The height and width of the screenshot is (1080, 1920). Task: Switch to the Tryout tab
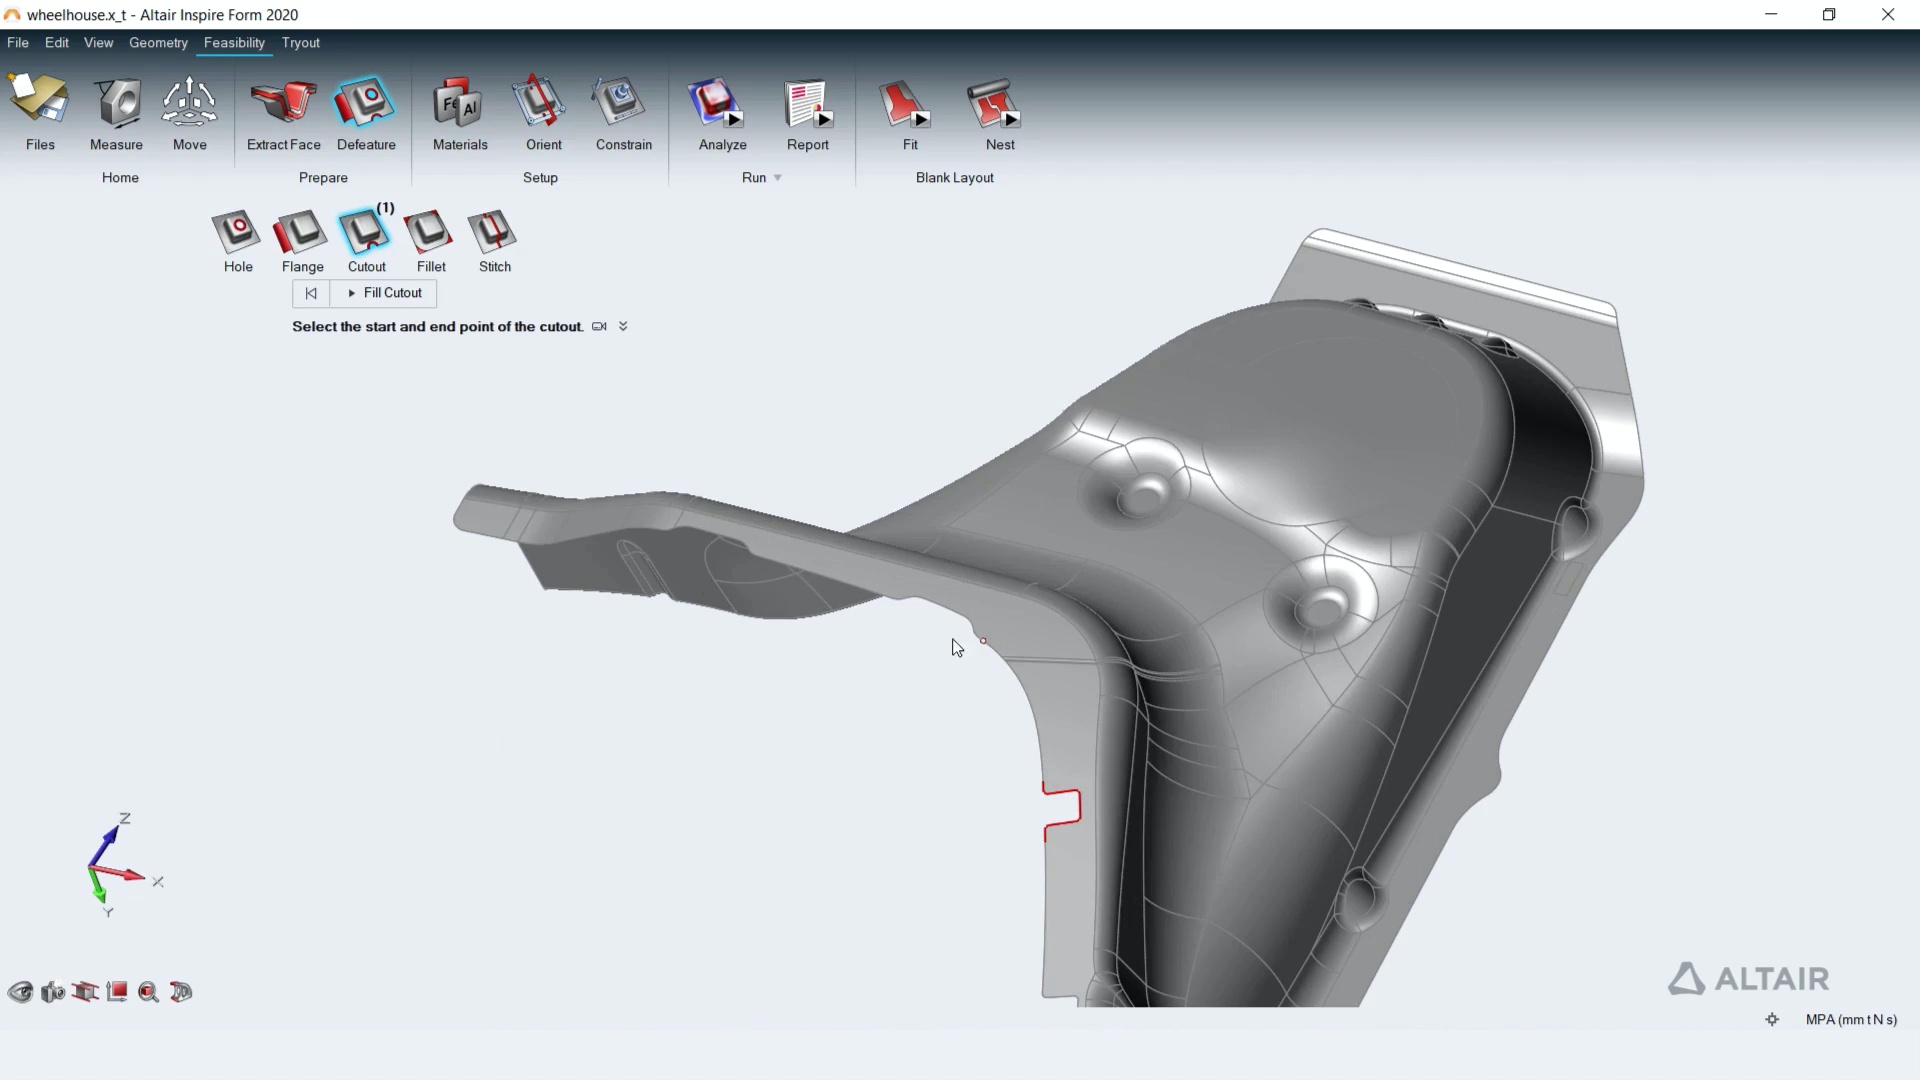tap(300, 43)
